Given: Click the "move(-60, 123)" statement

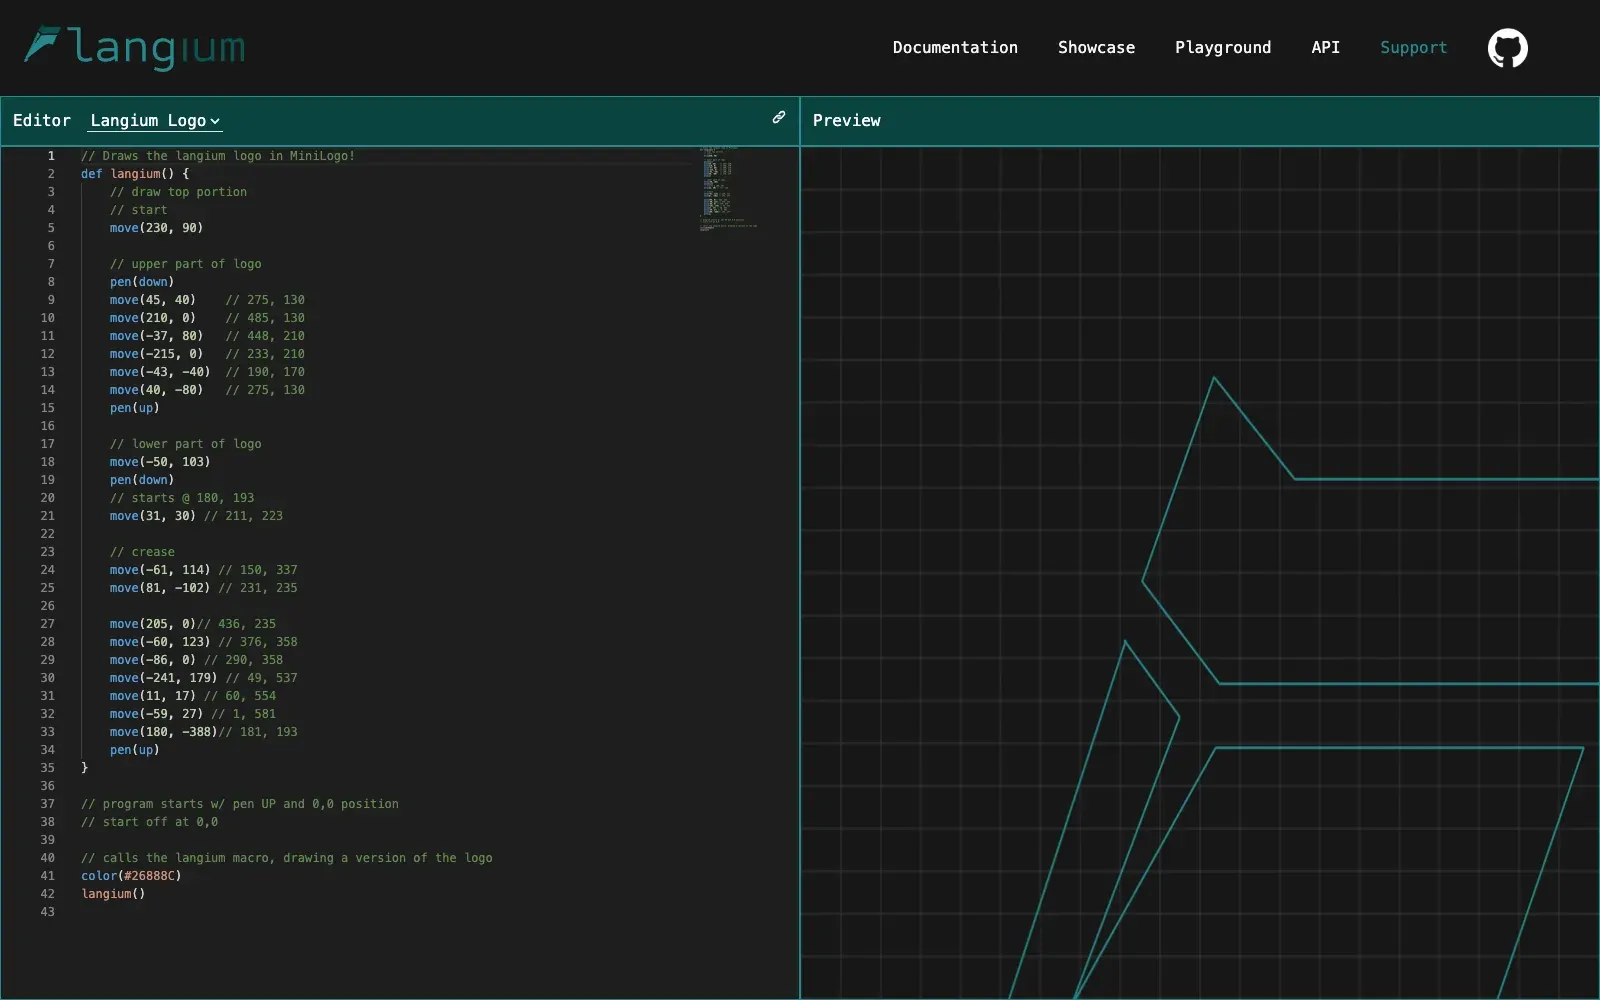Looking at the screenshot, I should click(160, 642).
